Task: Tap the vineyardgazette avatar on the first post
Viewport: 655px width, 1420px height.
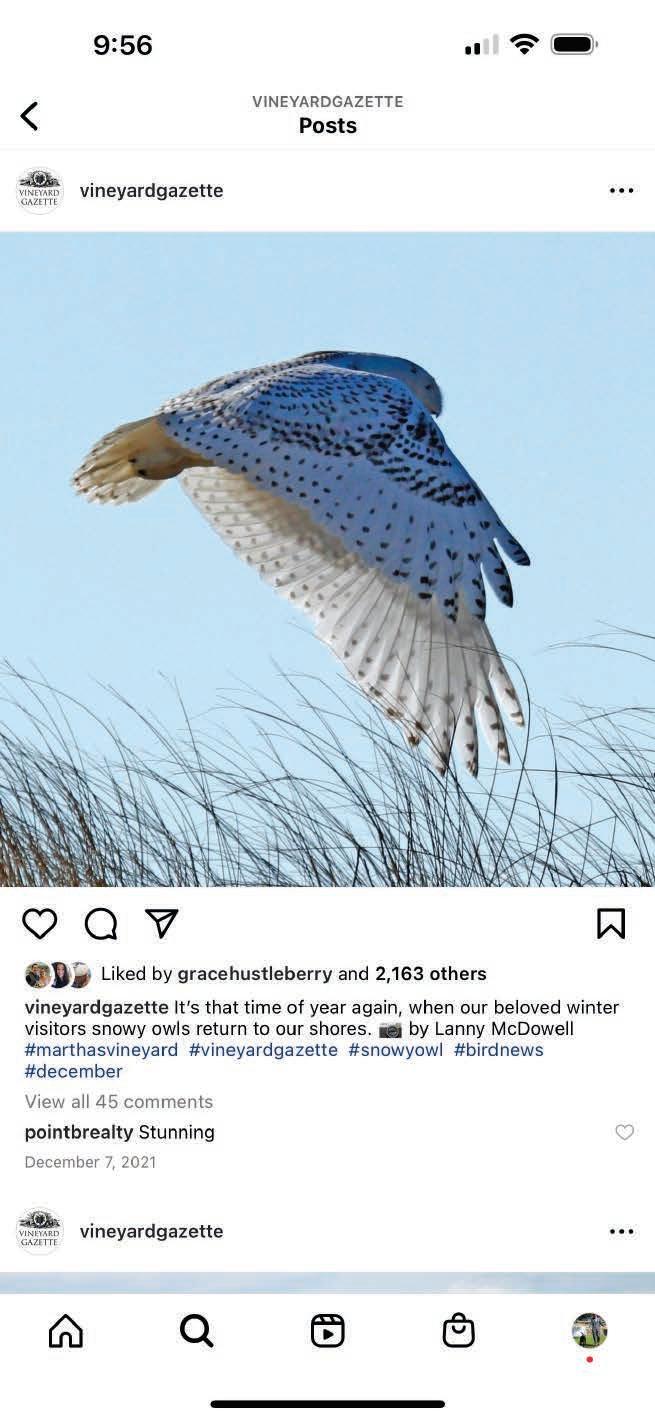Action: pyautogui.click(x=40, y=191)
